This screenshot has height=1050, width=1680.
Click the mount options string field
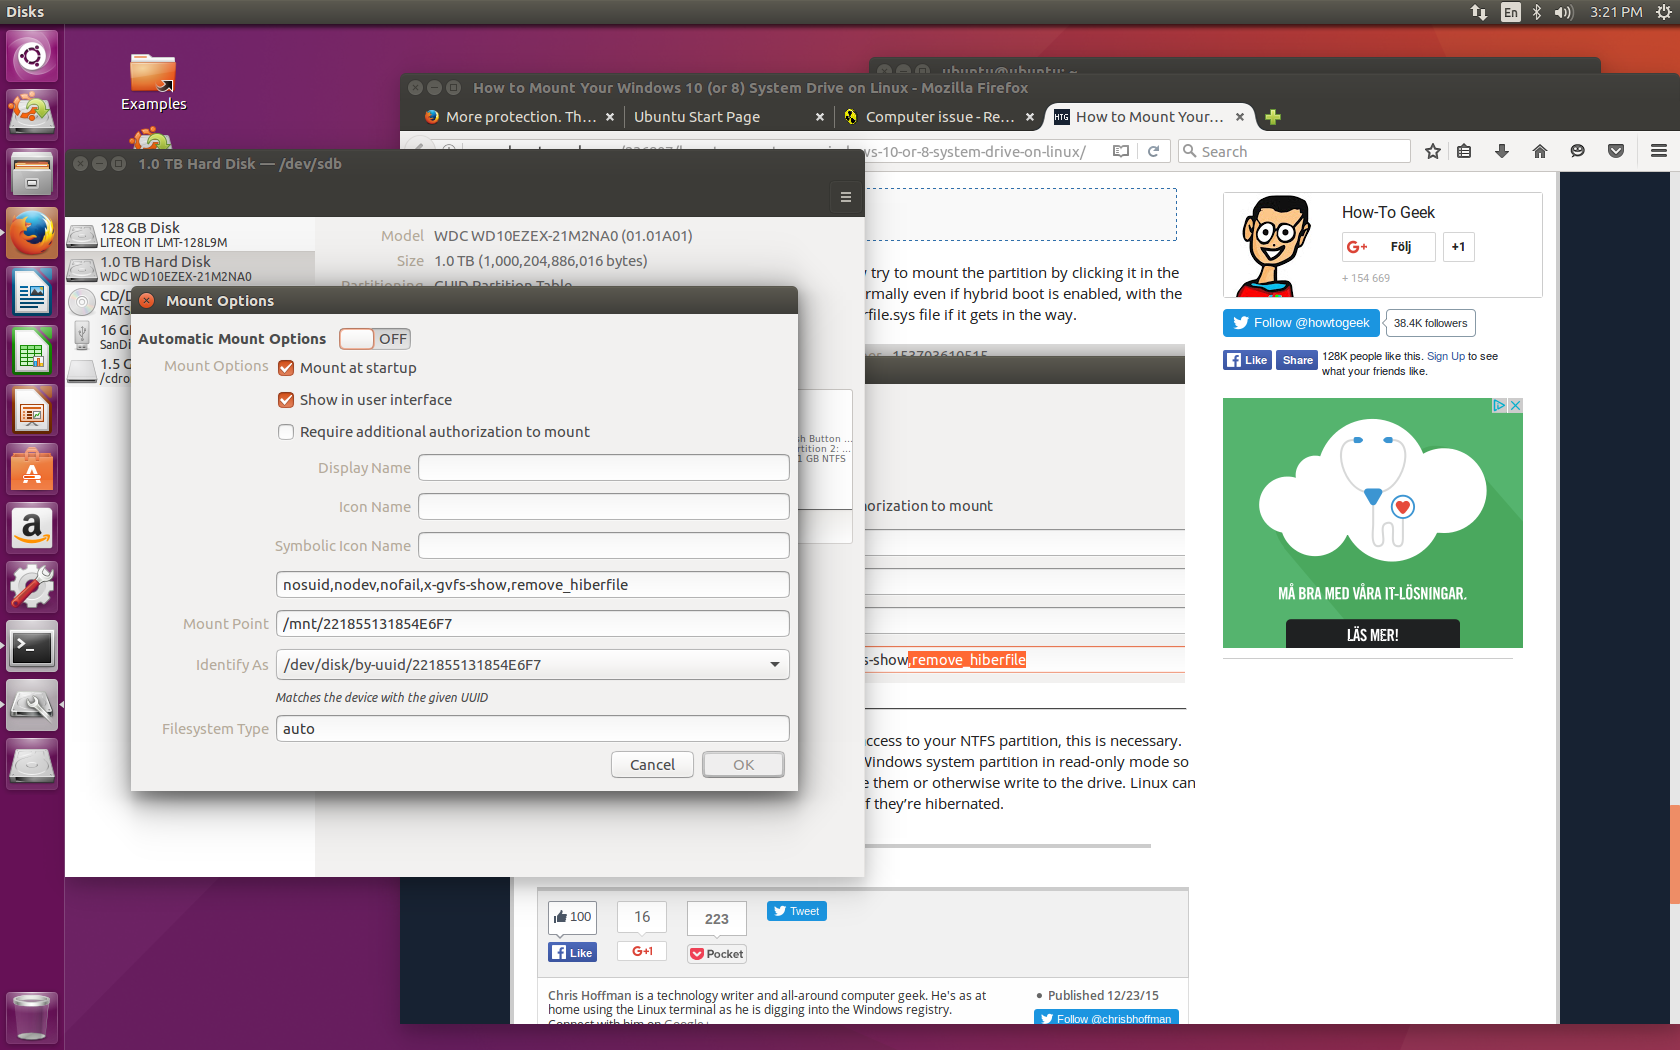pyautogui.click(x=533, y=585)
